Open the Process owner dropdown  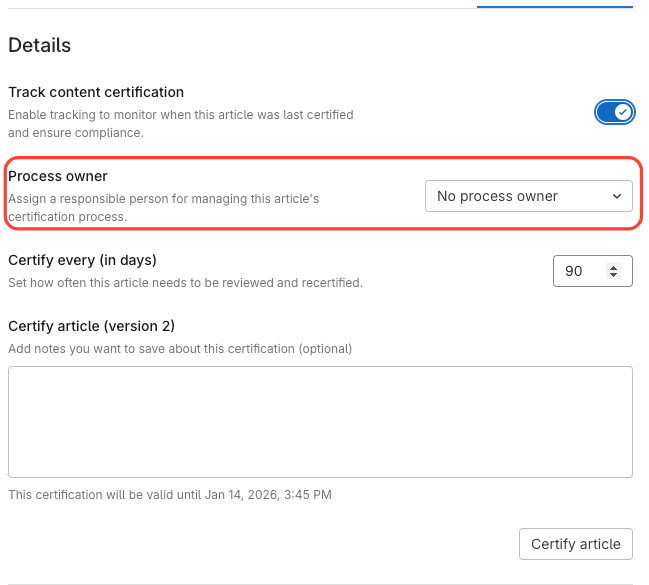[528, 196]
